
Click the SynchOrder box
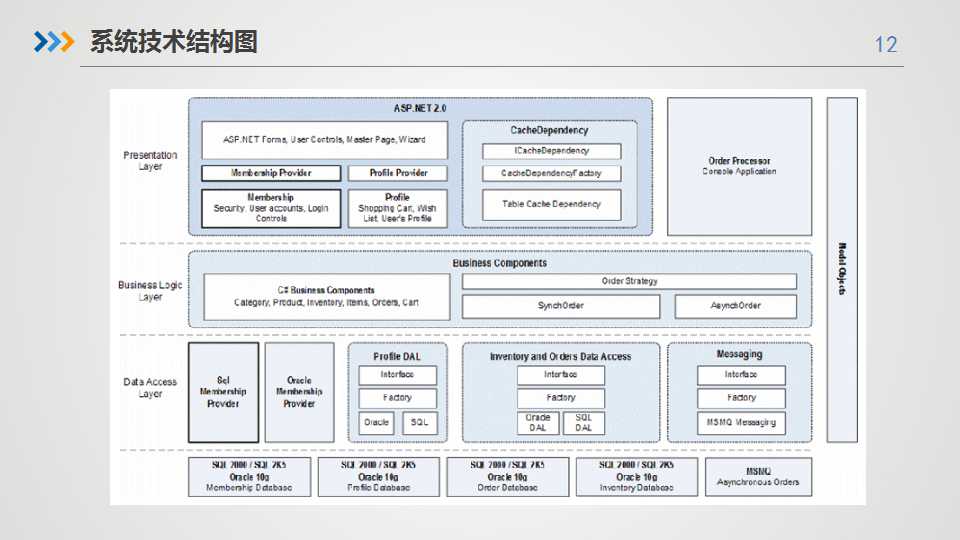[561, 306]
